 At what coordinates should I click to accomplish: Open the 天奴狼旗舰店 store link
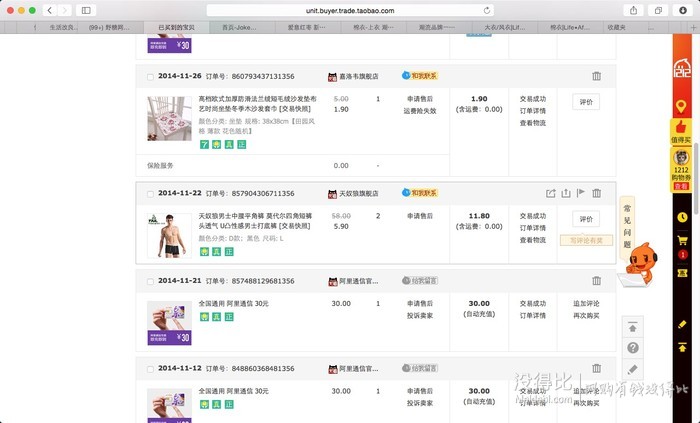coord(358,193)
